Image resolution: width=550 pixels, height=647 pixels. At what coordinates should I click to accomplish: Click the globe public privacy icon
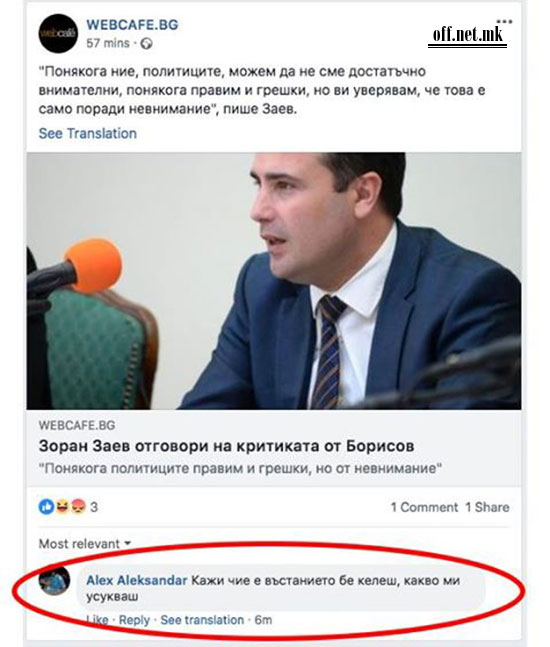[x=146, y=43]
